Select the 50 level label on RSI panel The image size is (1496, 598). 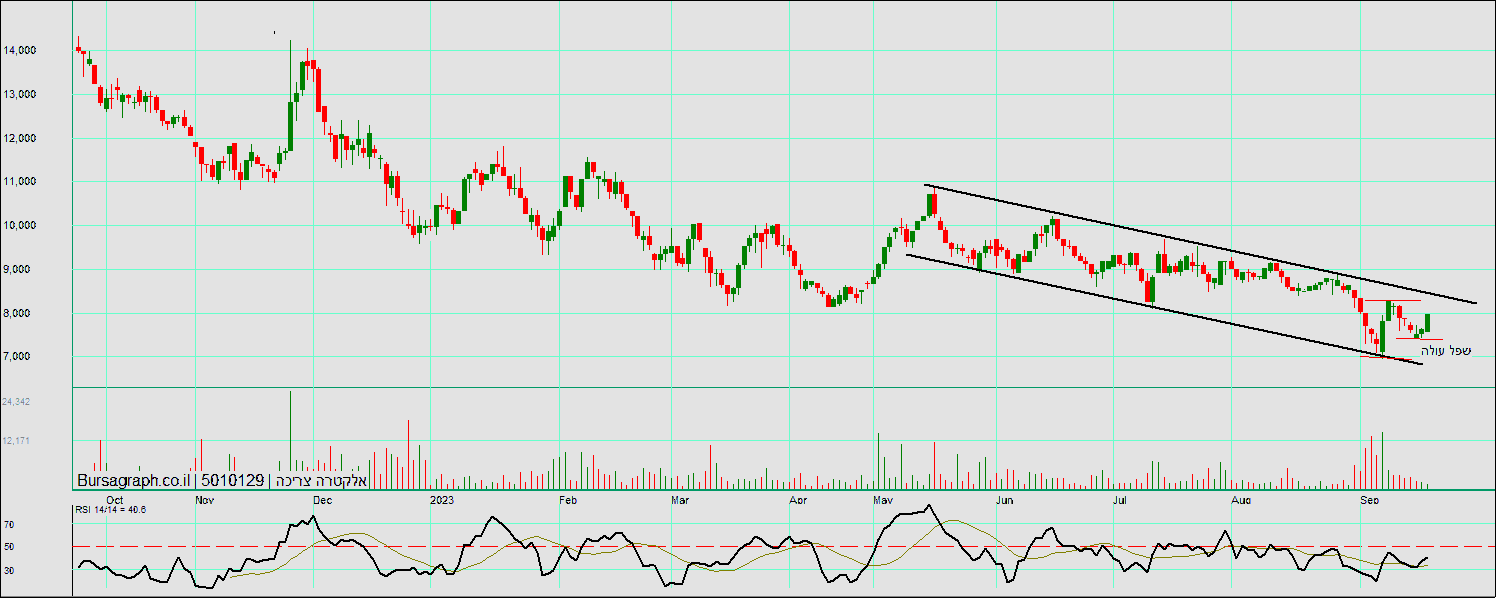pos(8,547)
